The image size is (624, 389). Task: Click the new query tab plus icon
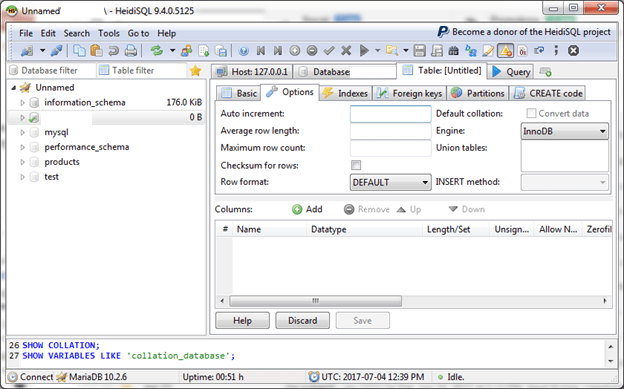545,72
